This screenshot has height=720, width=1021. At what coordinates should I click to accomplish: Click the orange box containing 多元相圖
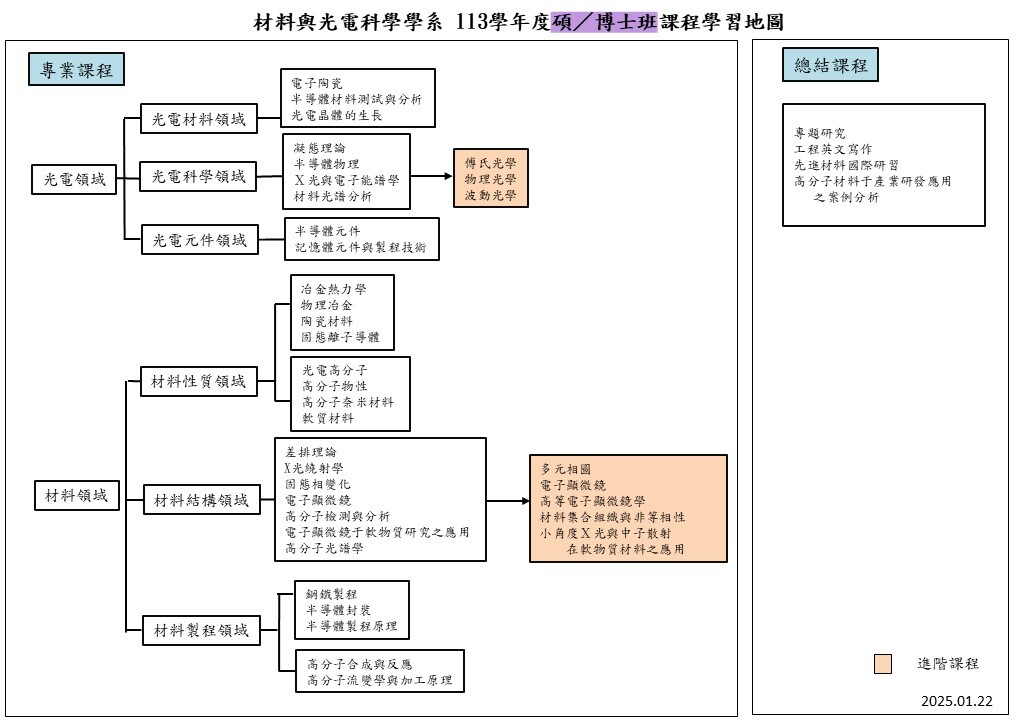coord(628,508)
